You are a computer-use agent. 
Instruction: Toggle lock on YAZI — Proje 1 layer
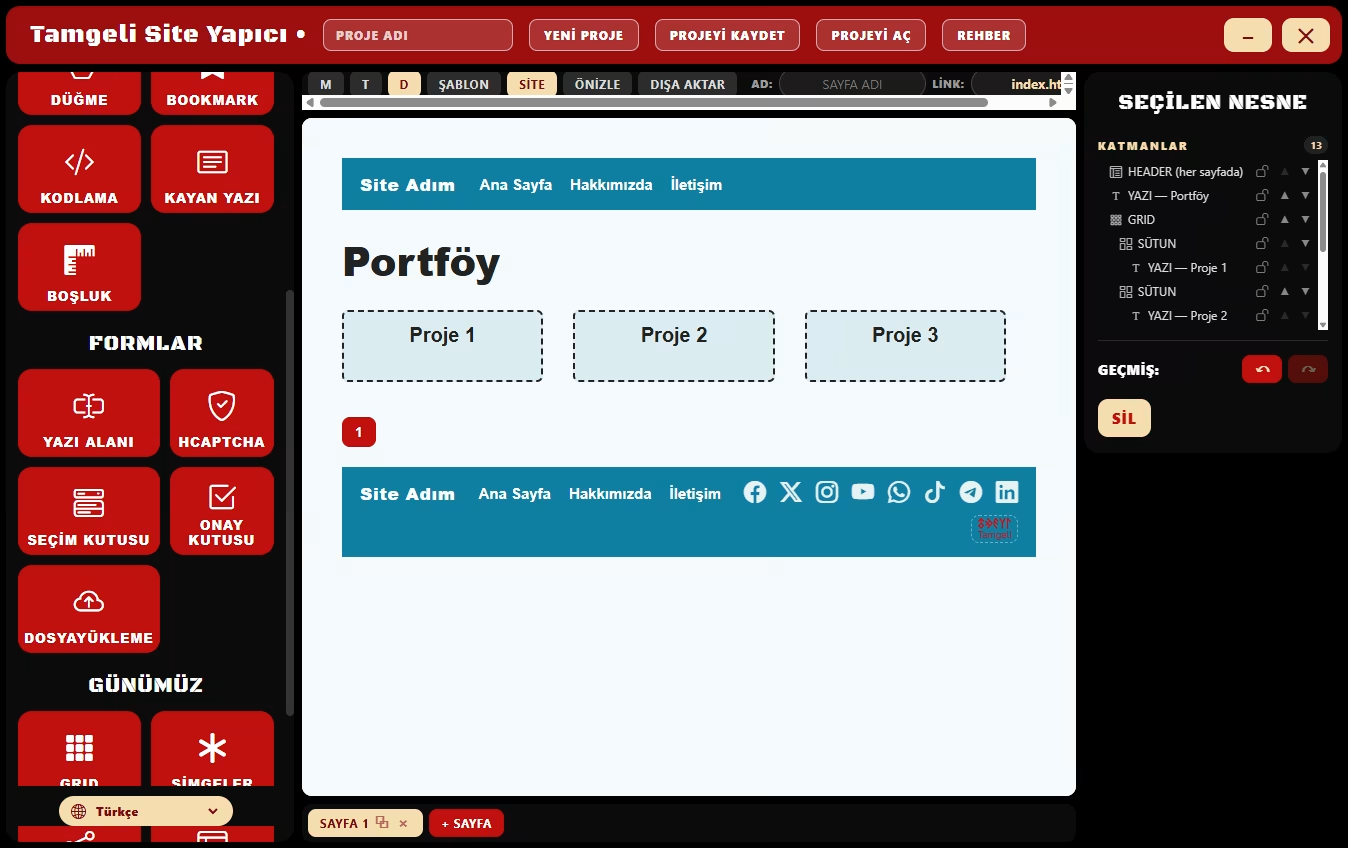(x=1262, y=267)
